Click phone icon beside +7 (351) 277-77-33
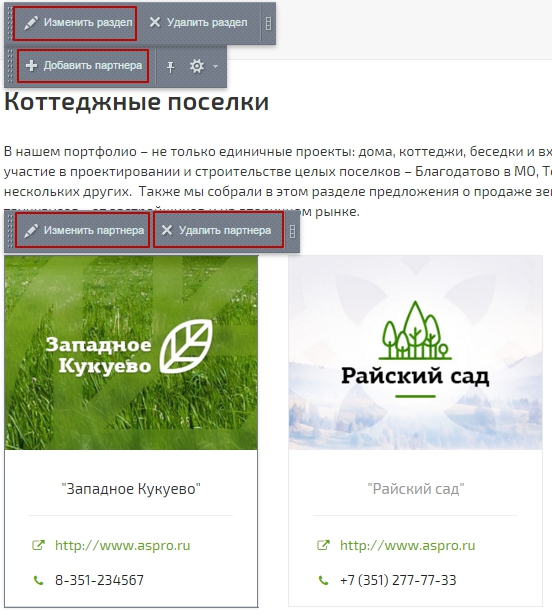The image size is (552, 616). 323,580
